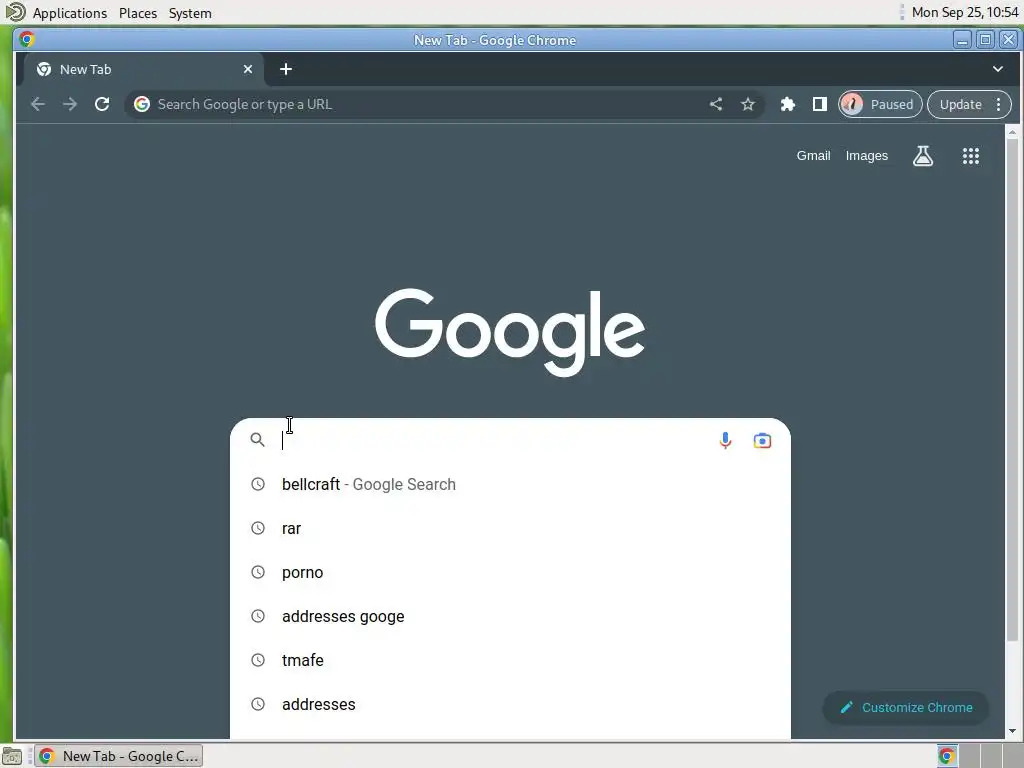Click the scrollbar down arrow
1024x768 pixels.
[1012, 731]
